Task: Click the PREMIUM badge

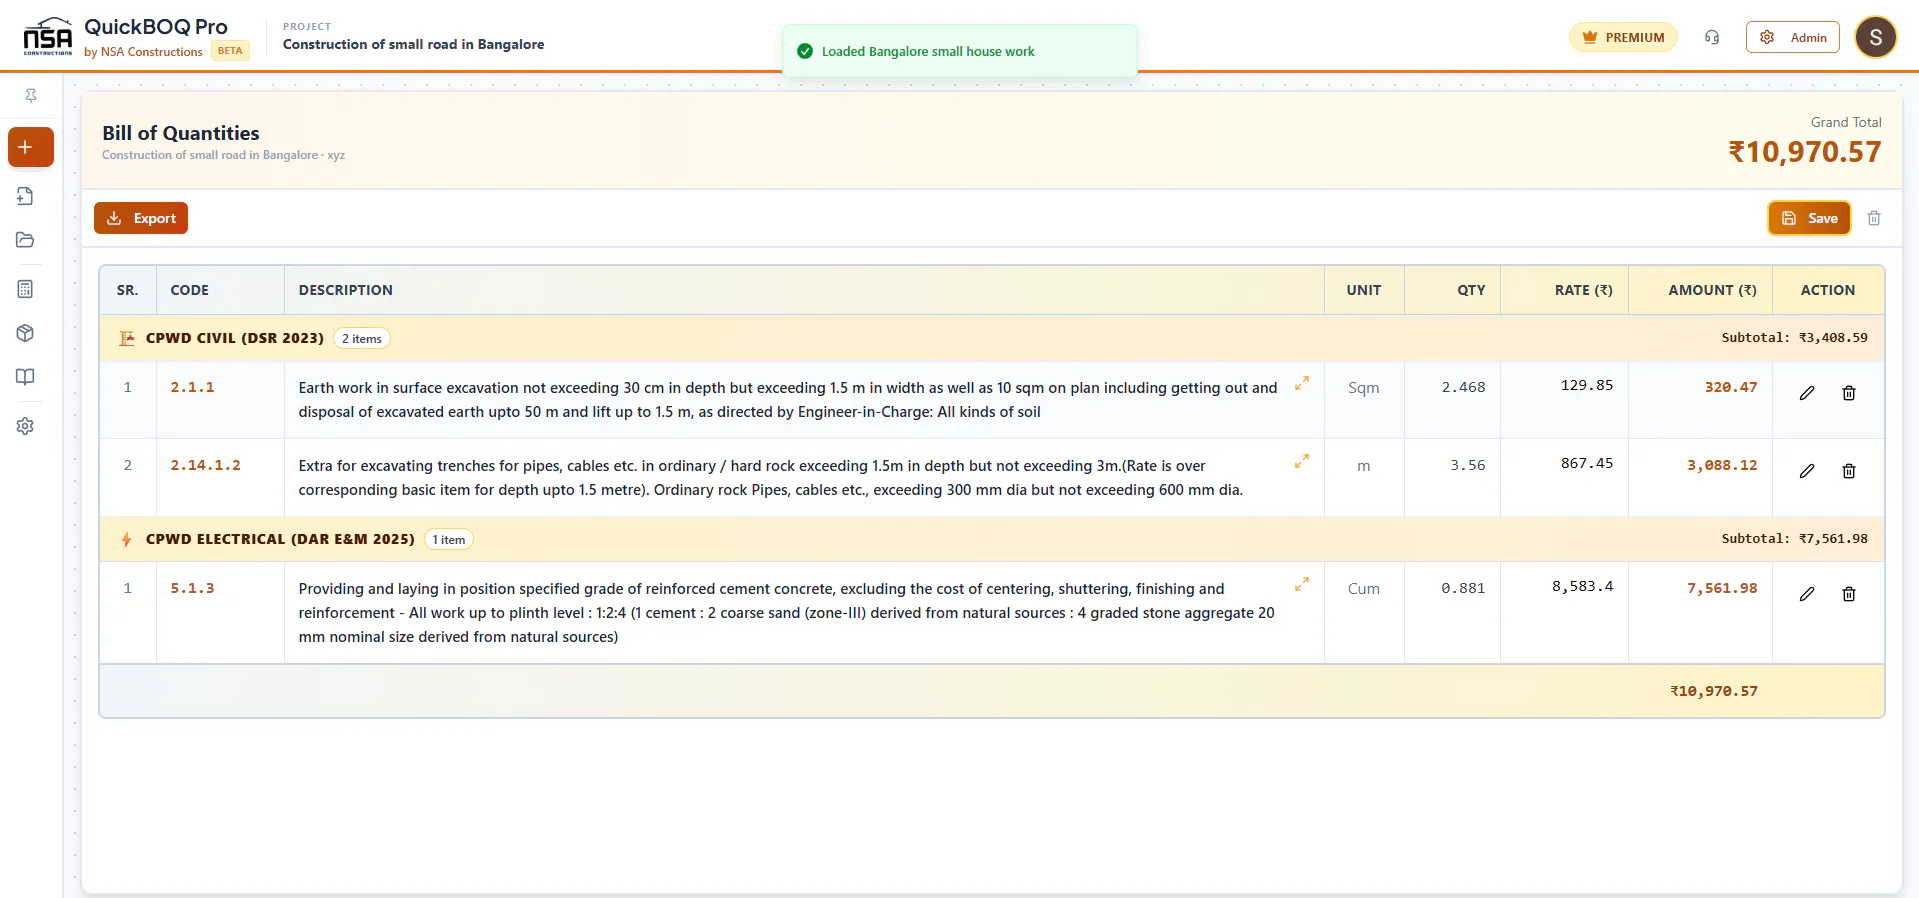Action: coord(1623,37)
